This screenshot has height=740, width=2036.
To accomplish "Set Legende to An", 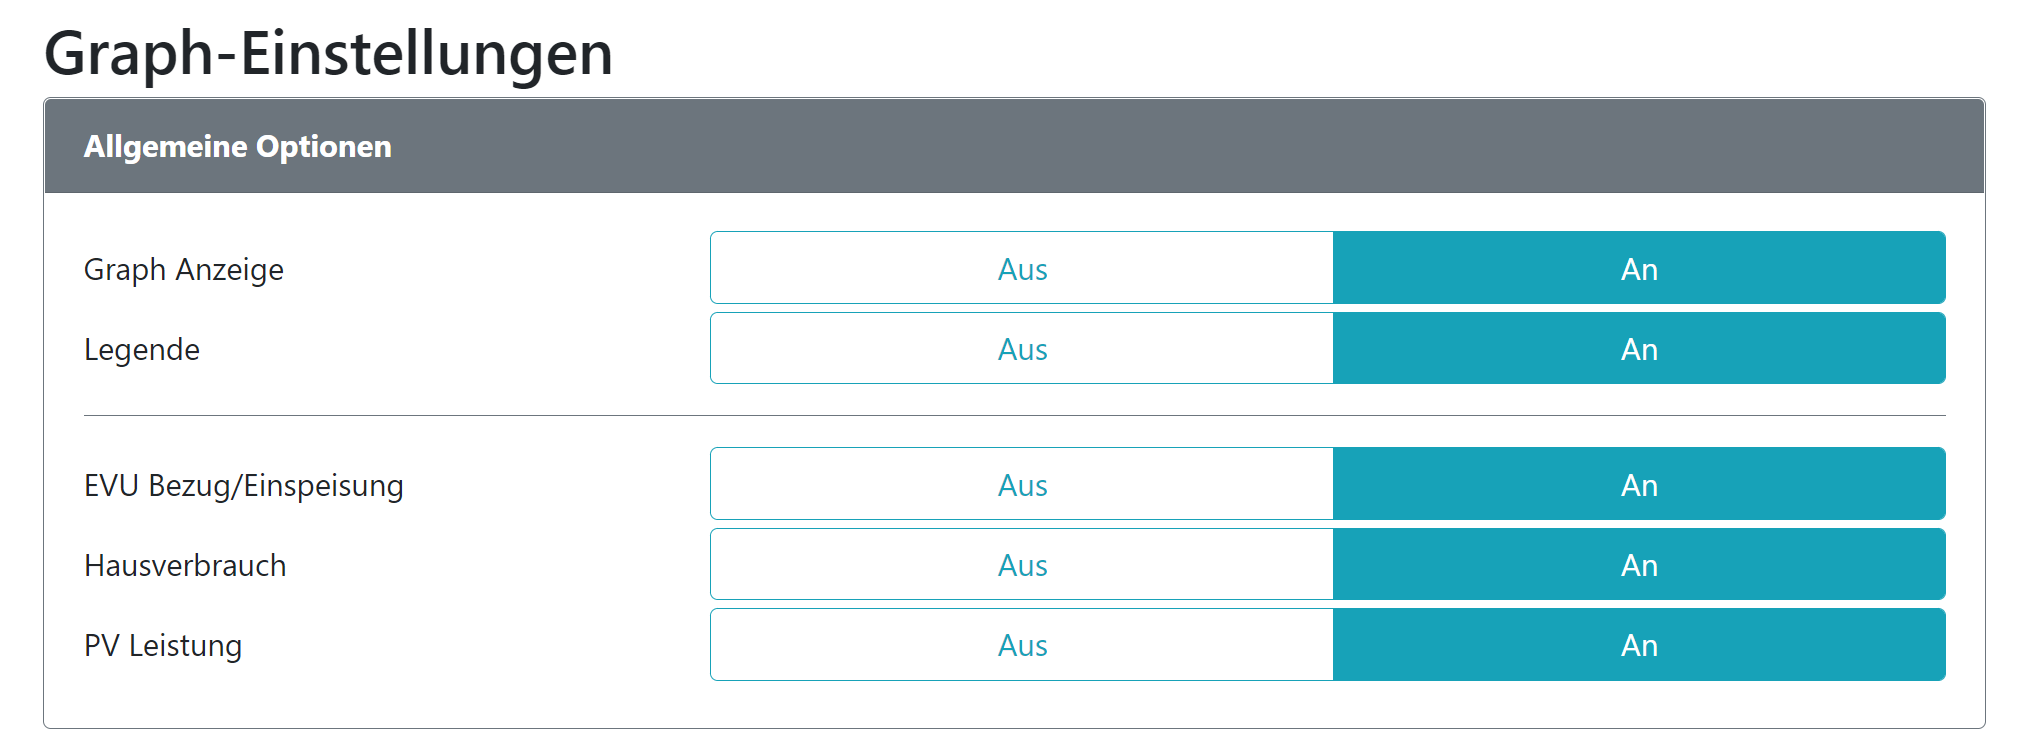I will [x=1639, y=348].
